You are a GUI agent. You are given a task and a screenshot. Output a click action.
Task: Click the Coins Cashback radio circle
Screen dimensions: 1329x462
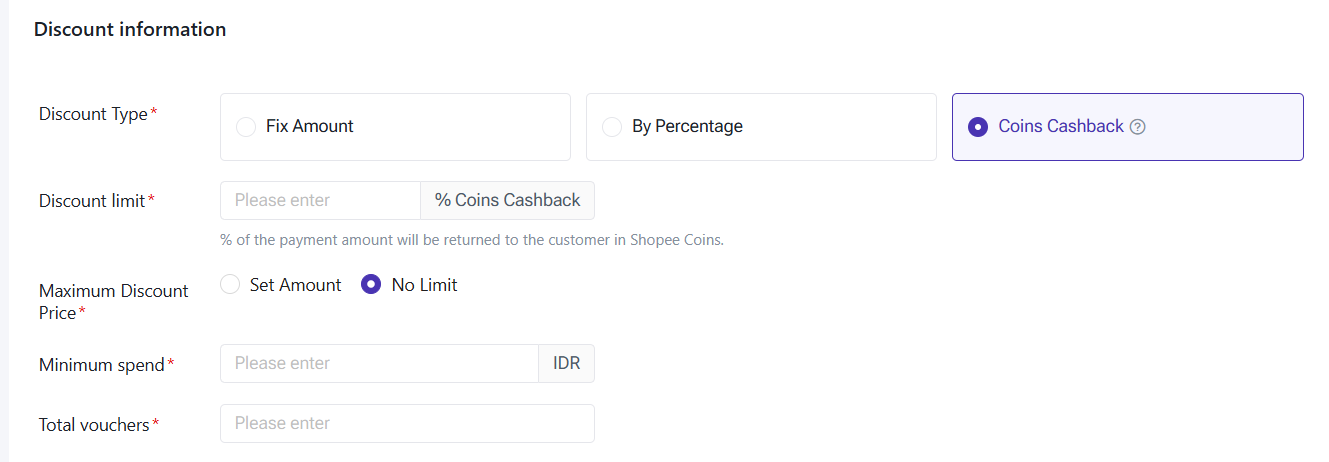pyautogui.click(x=978, y=127)
